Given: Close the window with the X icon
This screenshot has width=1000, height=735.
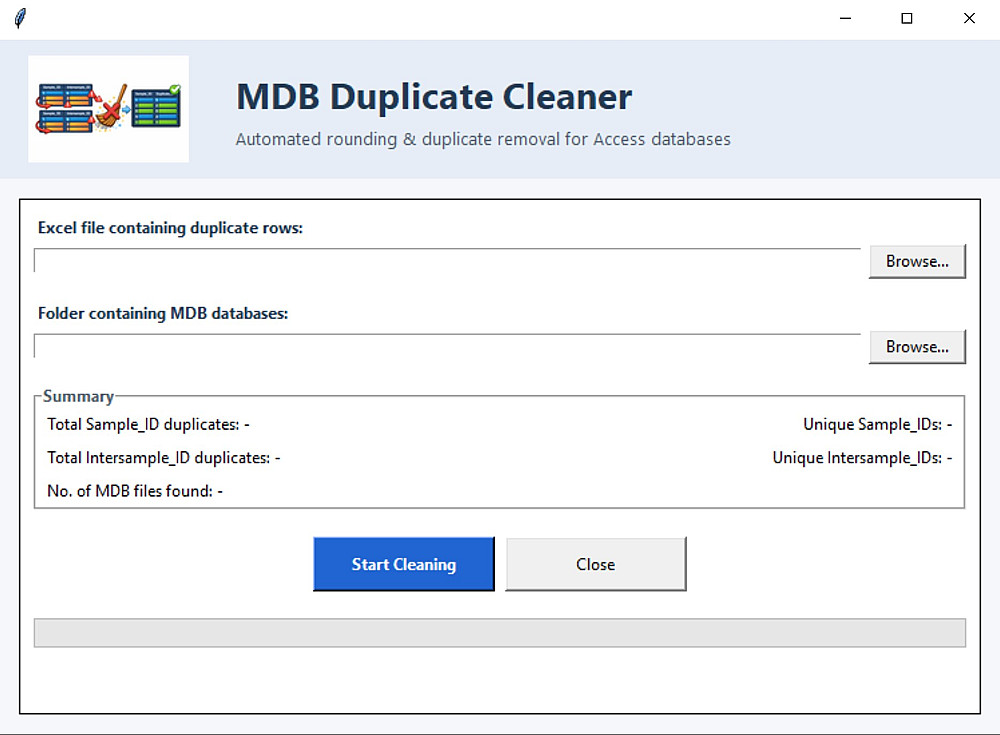Looking at the screenshot, I should click(x=969, y=19).
